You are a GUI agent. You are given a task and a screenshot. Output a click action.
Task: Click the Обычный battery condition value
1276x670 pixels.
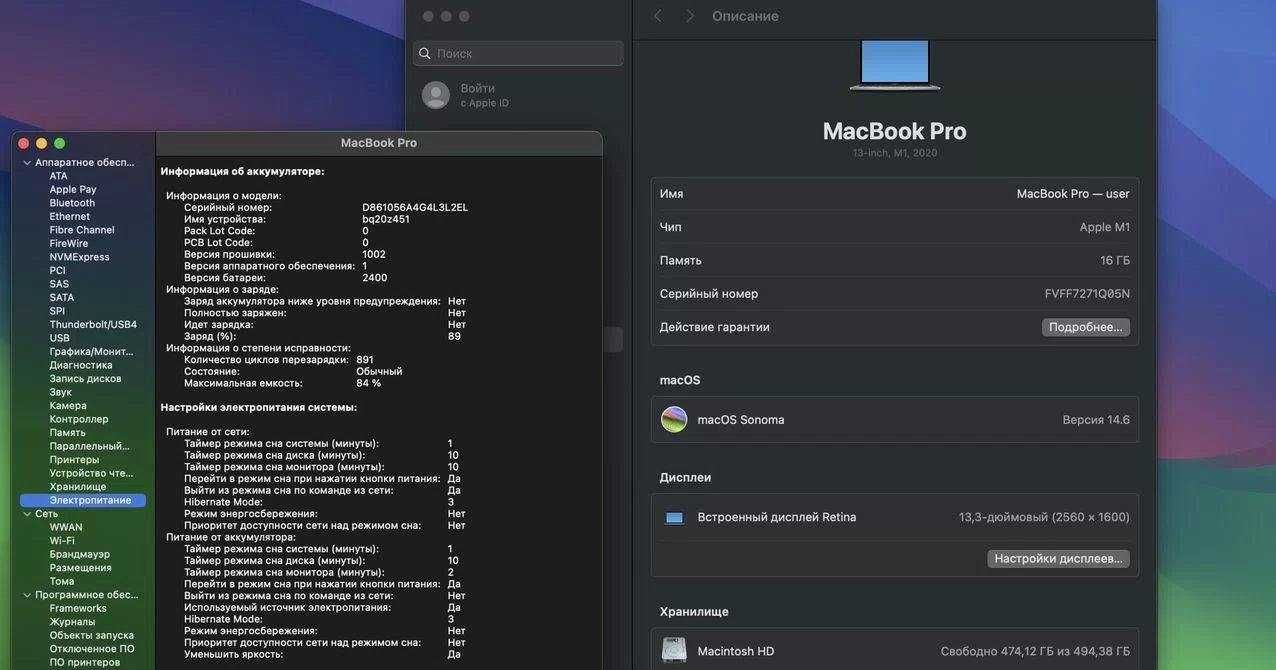point(379,372)
